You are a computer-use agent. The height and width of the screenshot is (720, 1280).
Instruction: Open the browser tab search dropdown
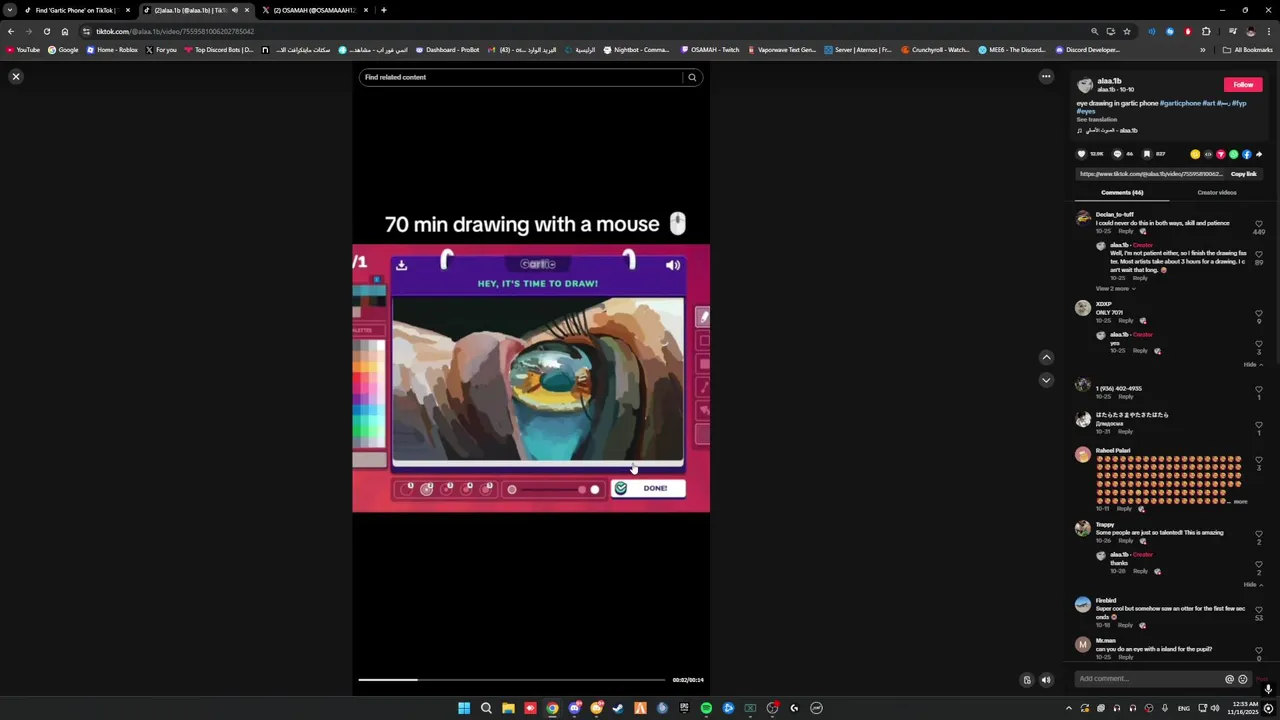[x=9, y=10]
